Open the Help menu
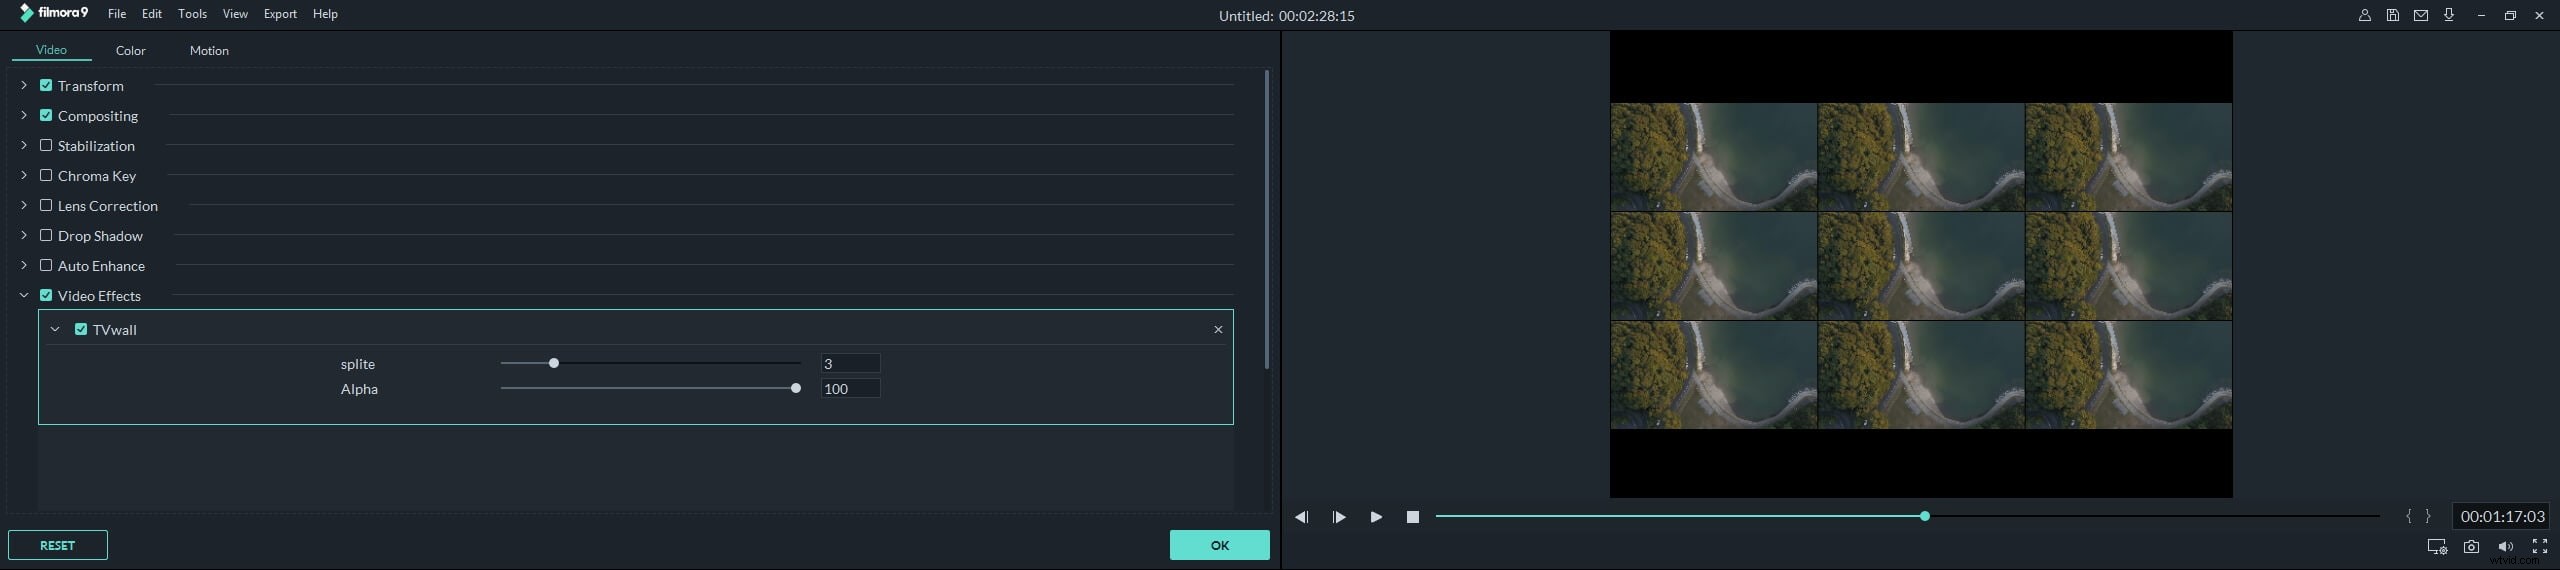2560x570 pixels. (325, 14)
